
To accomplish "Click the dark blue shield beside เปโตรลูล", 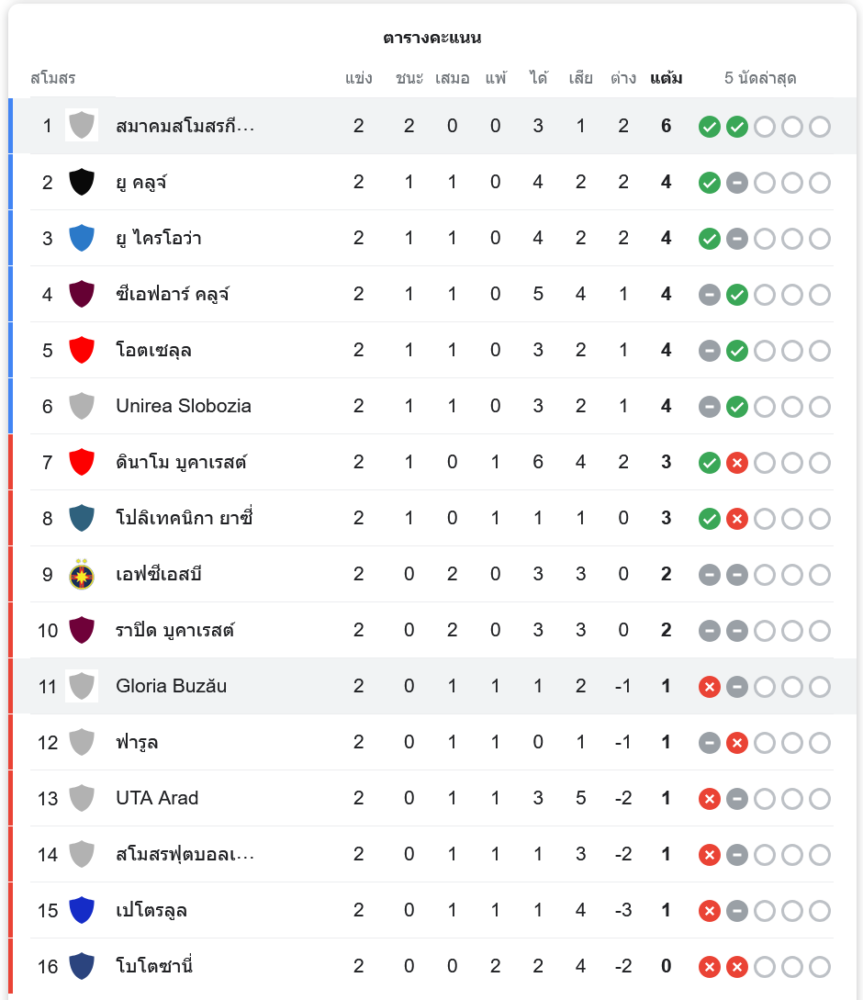I will click(82, 910).
